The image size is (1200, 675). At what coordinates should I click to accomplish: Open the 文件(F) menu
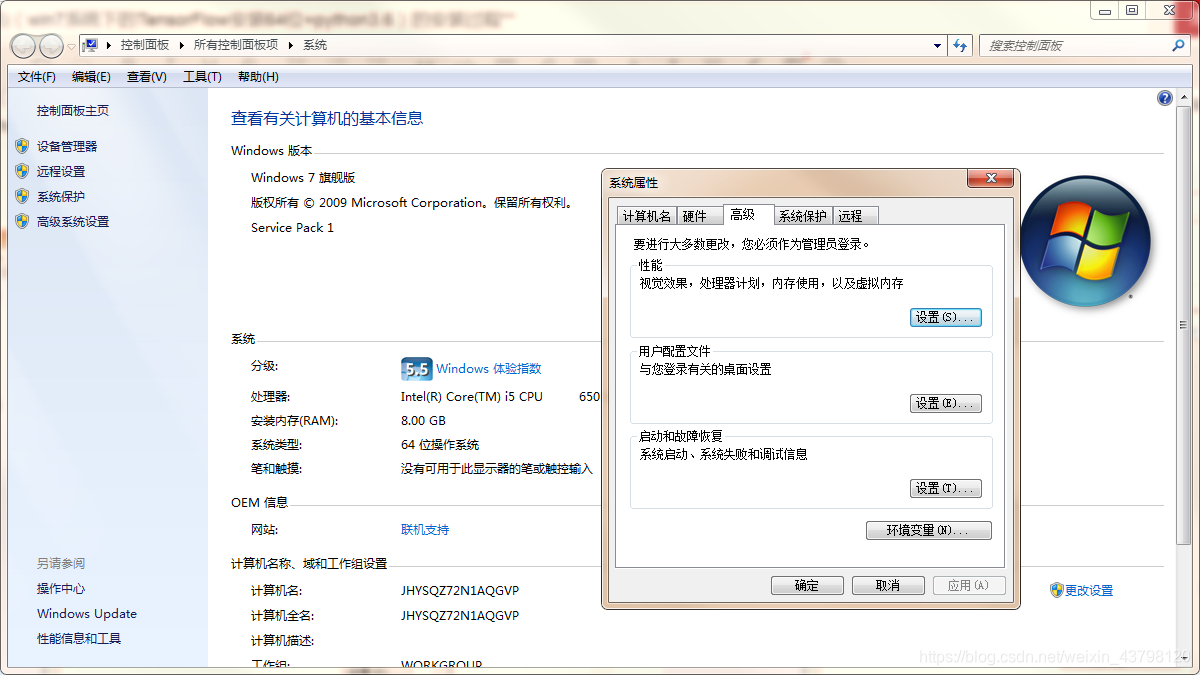pos(37,77)
